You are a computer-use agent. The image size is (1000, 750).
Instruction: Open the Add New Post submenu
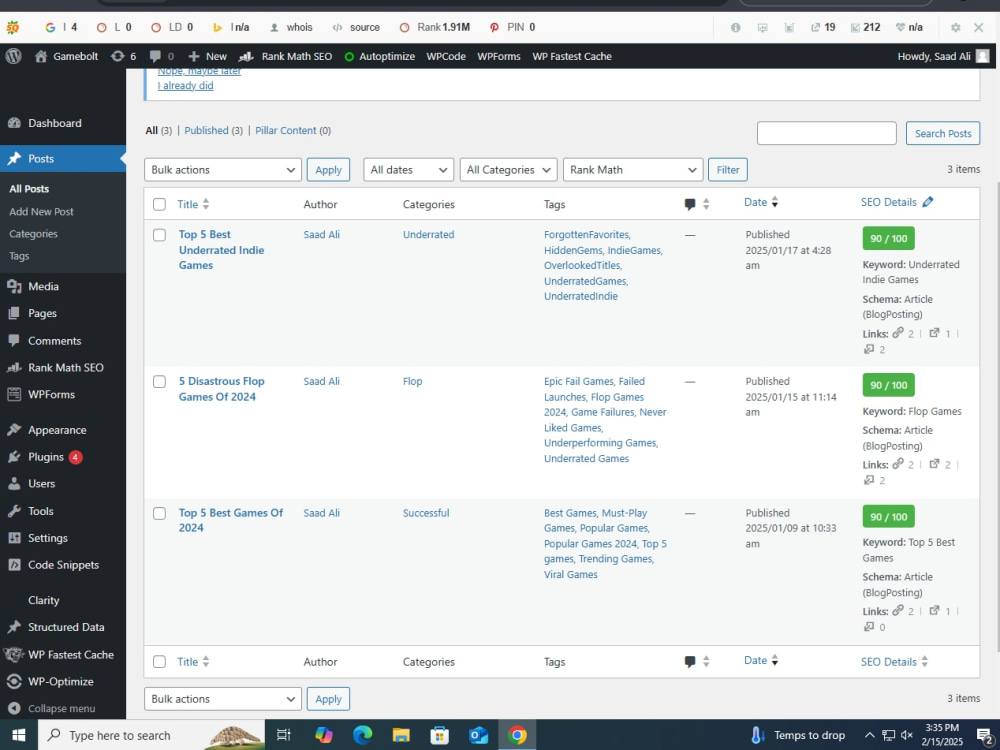(x=41, y=212)
